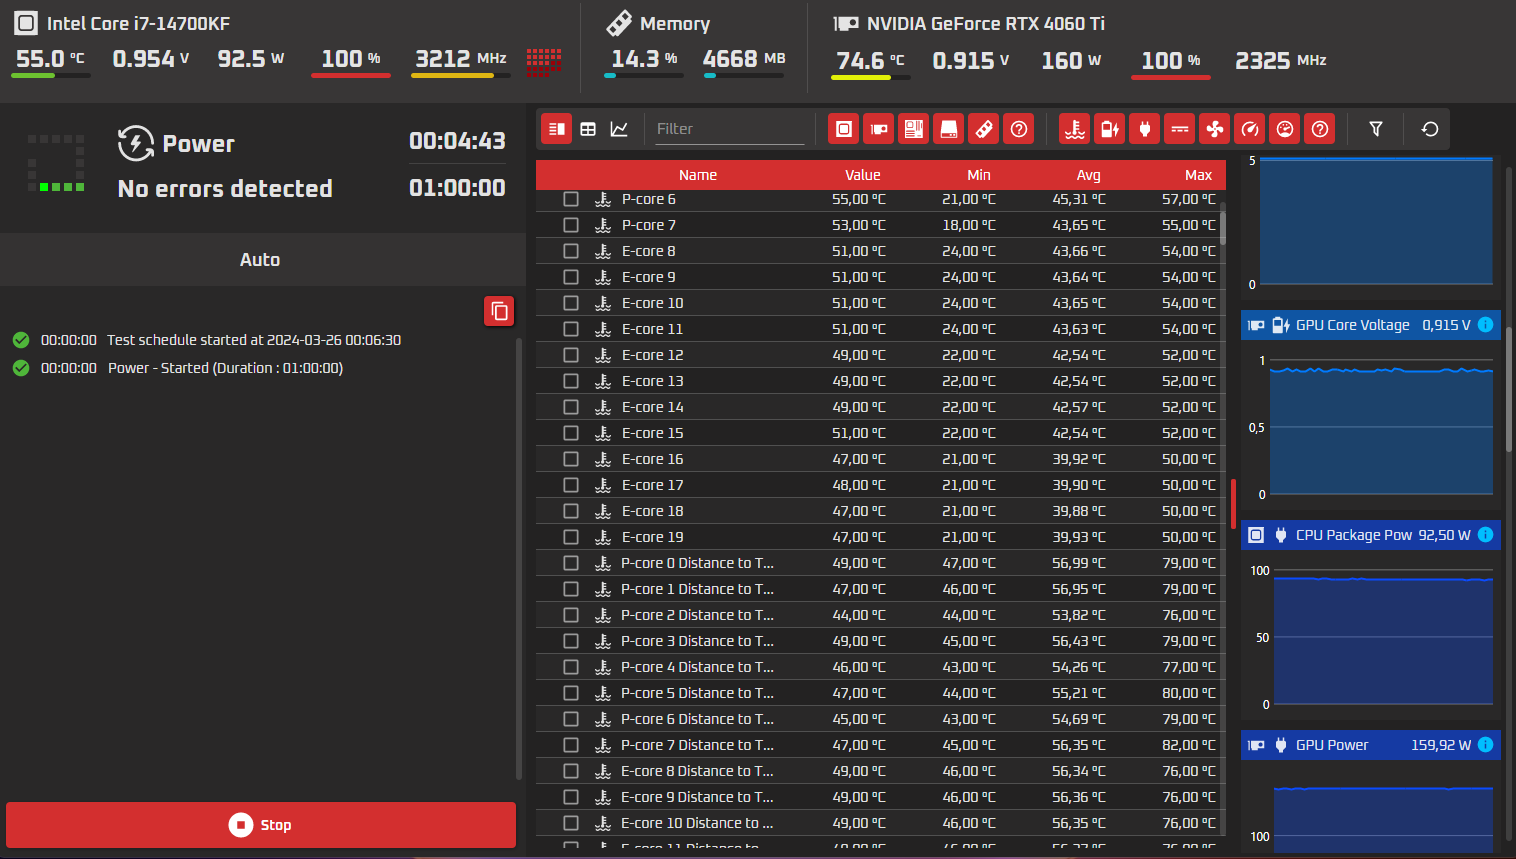Sort the table by the Value column
Viewport: 1516px width, 859px height.
[x=863, y=175]
